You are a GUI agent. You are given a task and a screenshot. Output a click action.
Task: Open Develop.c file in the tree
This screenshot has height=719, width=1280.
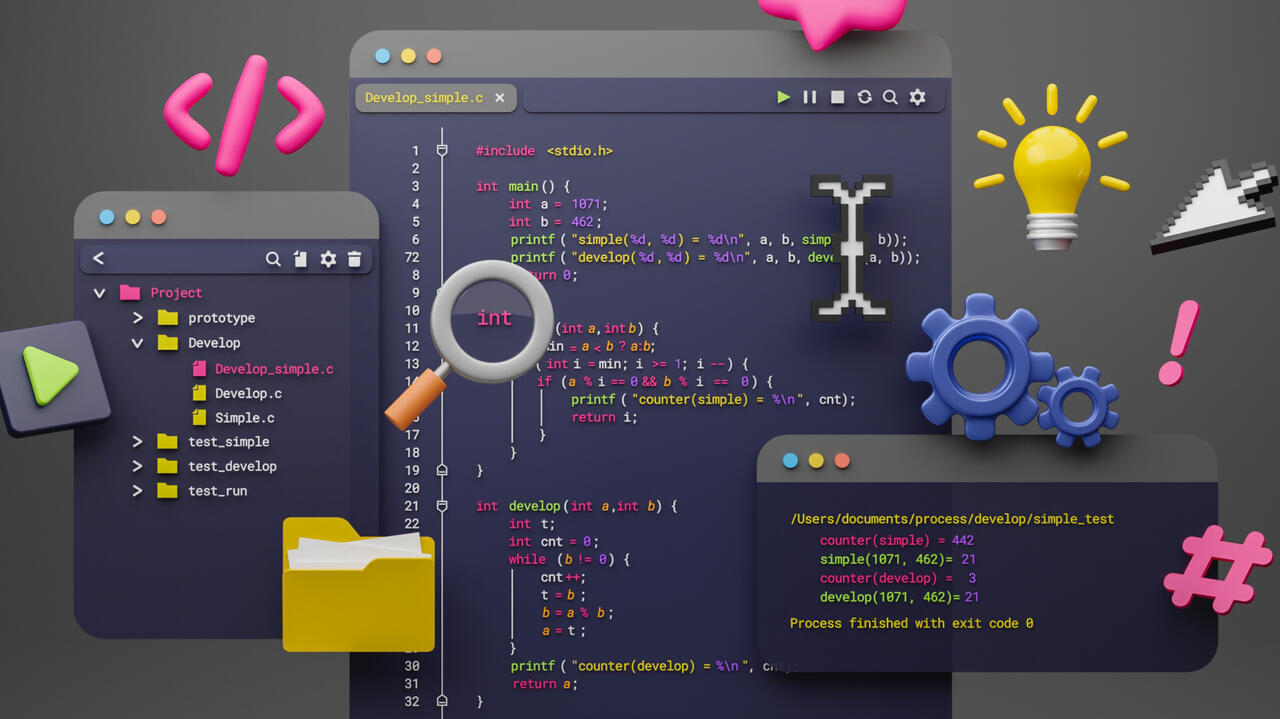coord(248,394)
